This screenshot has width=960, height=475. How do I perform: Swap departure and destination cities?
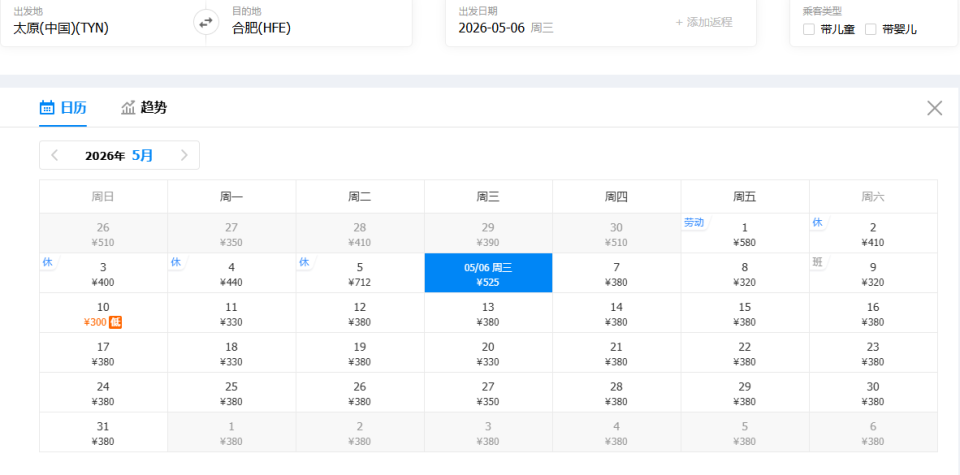coord(206,23)
